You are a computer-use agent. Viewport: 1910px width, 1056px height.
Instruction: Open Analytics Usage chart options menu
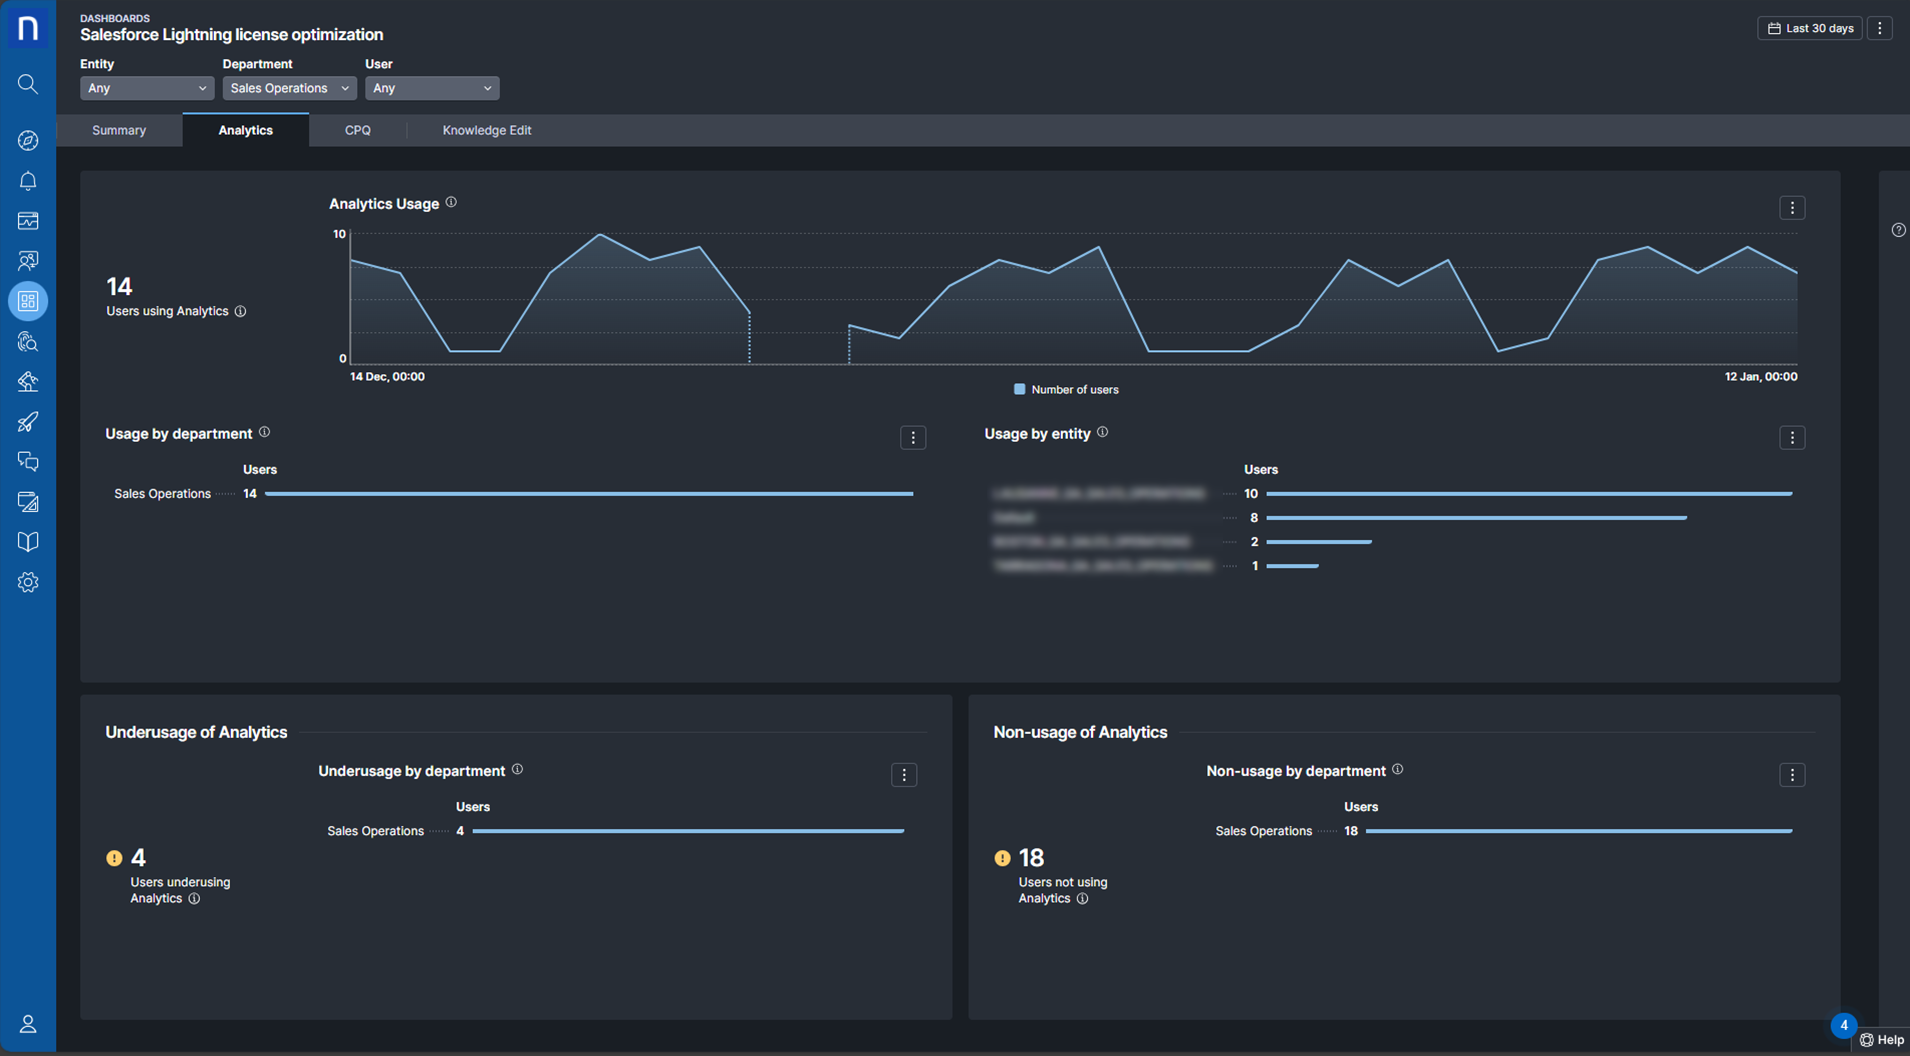click(x=1792, y=208)
